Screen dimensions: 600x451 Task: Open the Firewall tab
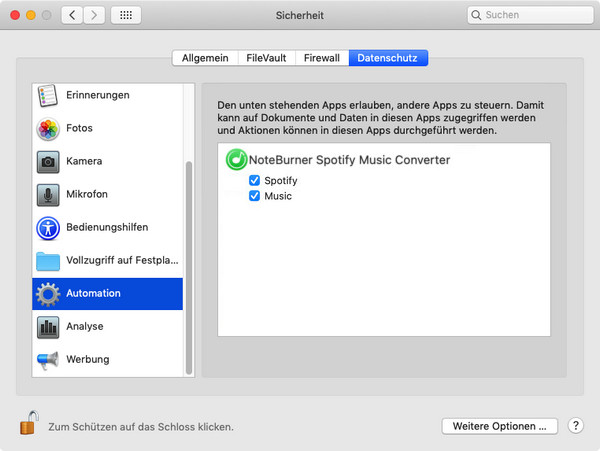[322, 58]
